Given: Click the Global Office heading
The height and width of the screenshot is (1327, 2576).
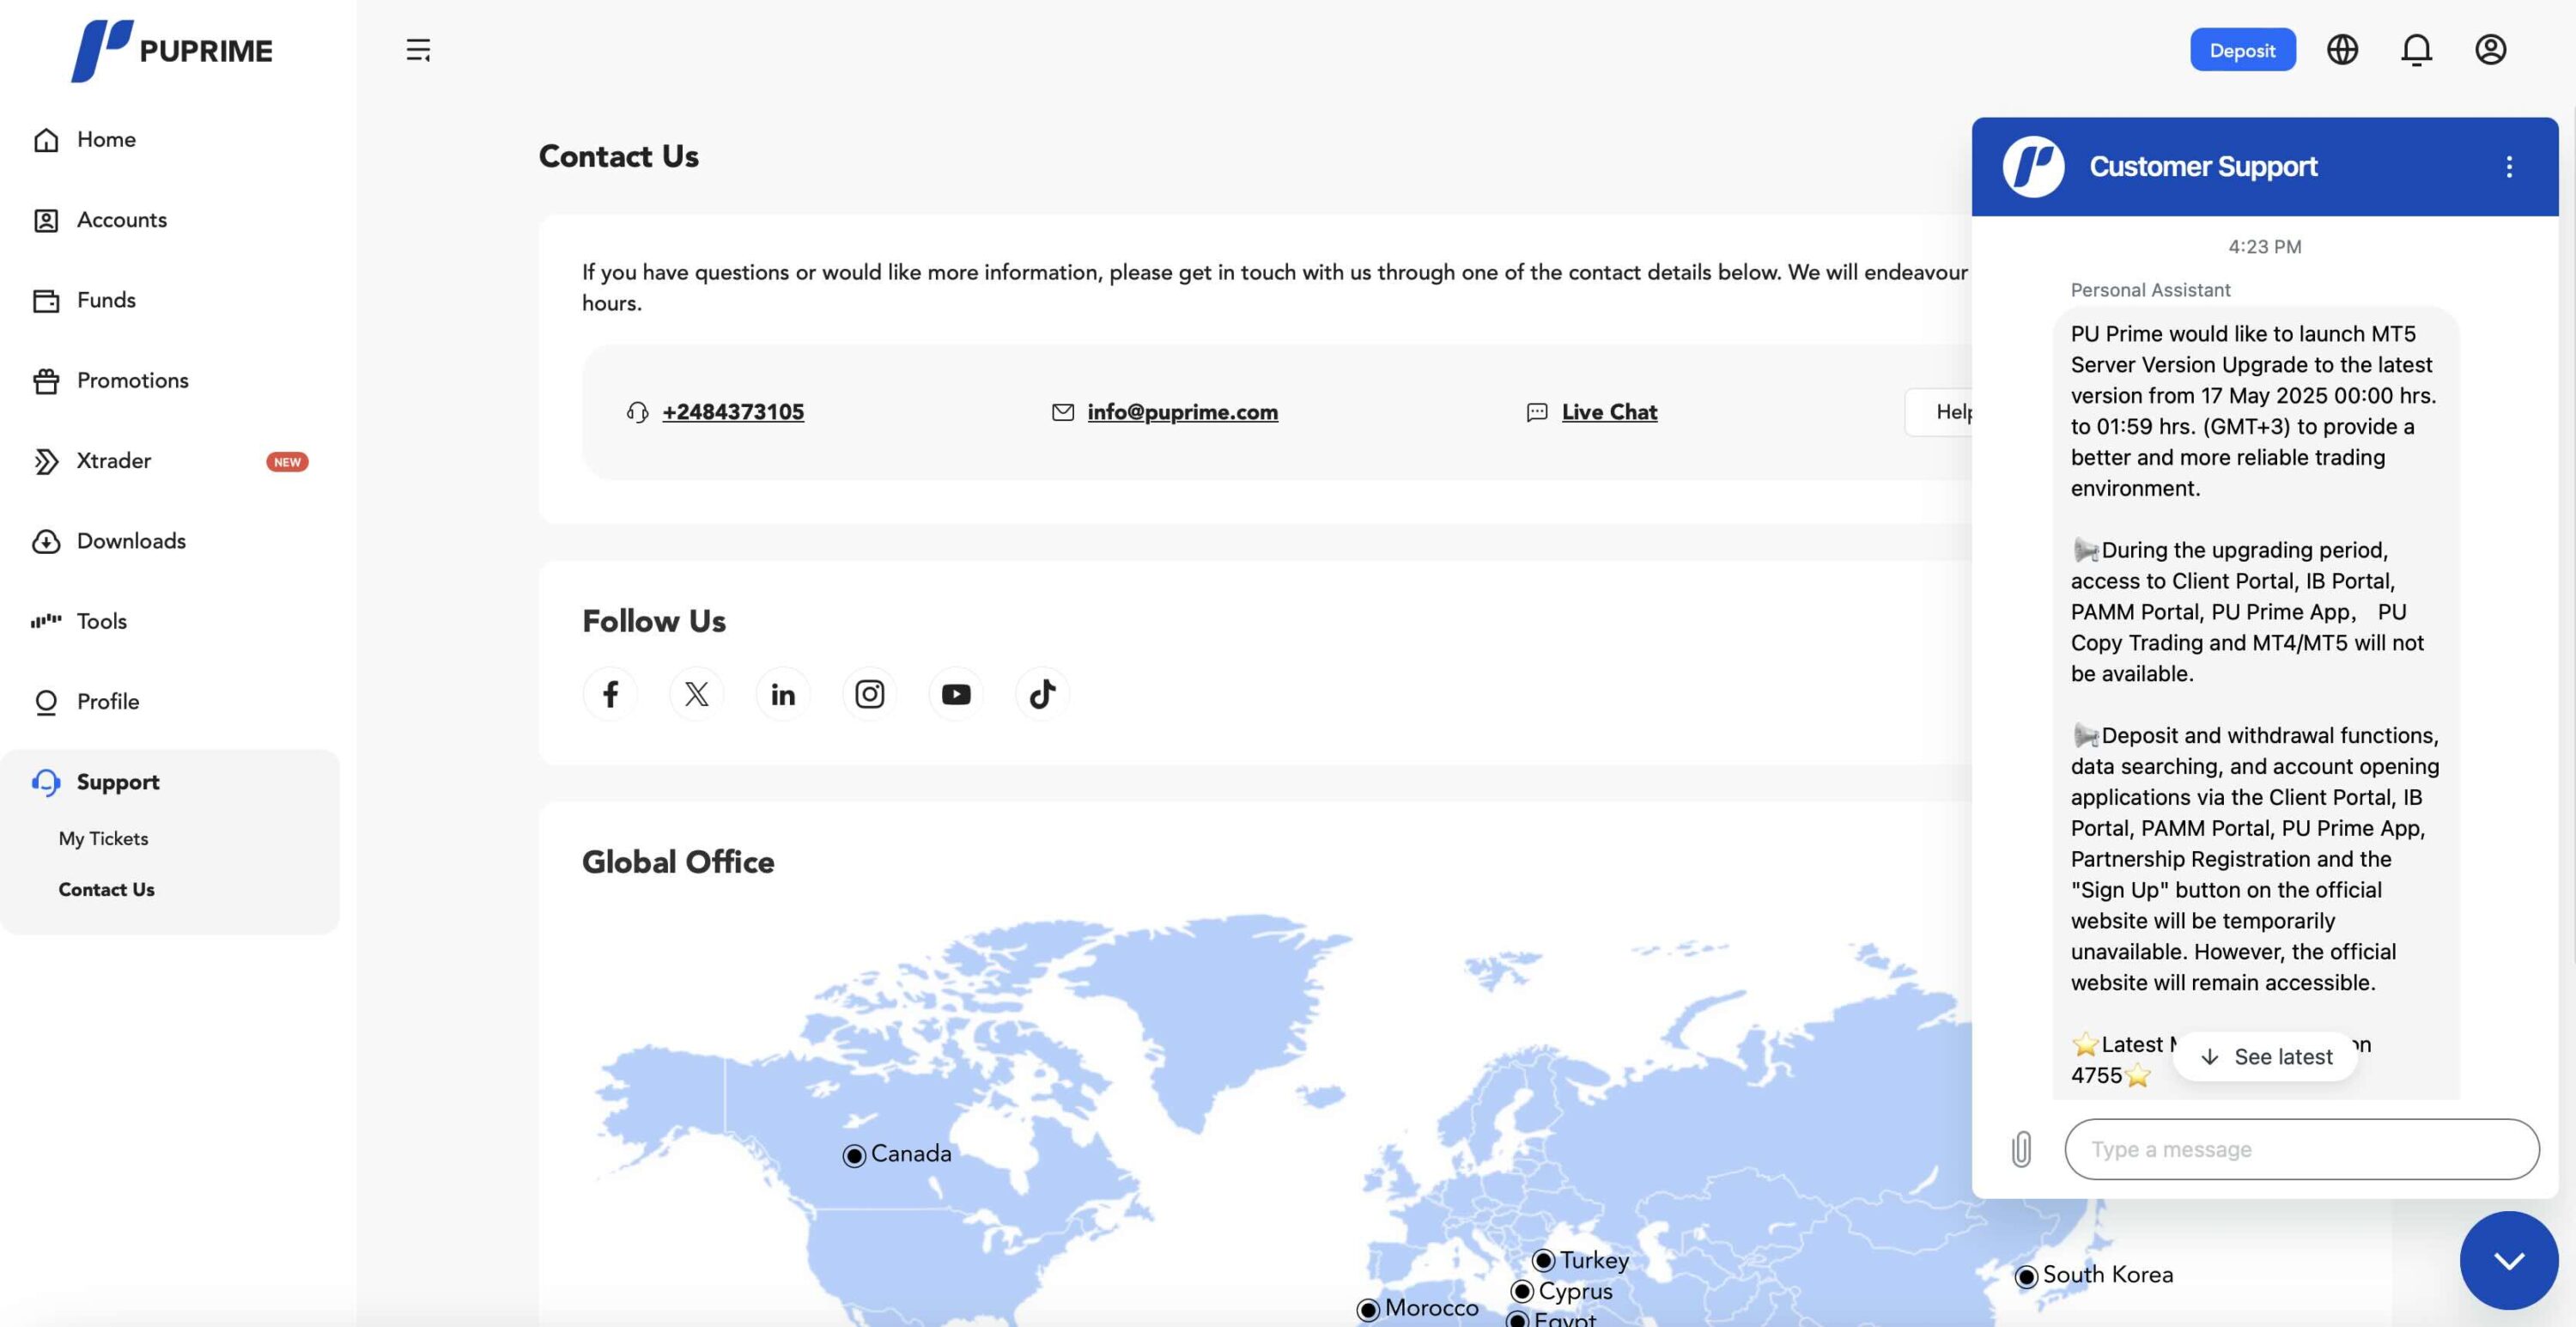Looking at the screenshot, I should [678, 862].
